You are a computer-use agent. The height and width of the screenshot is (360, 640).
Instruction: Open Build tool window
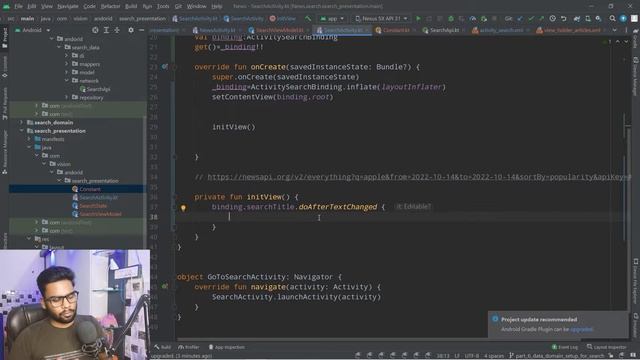point(162,347)
